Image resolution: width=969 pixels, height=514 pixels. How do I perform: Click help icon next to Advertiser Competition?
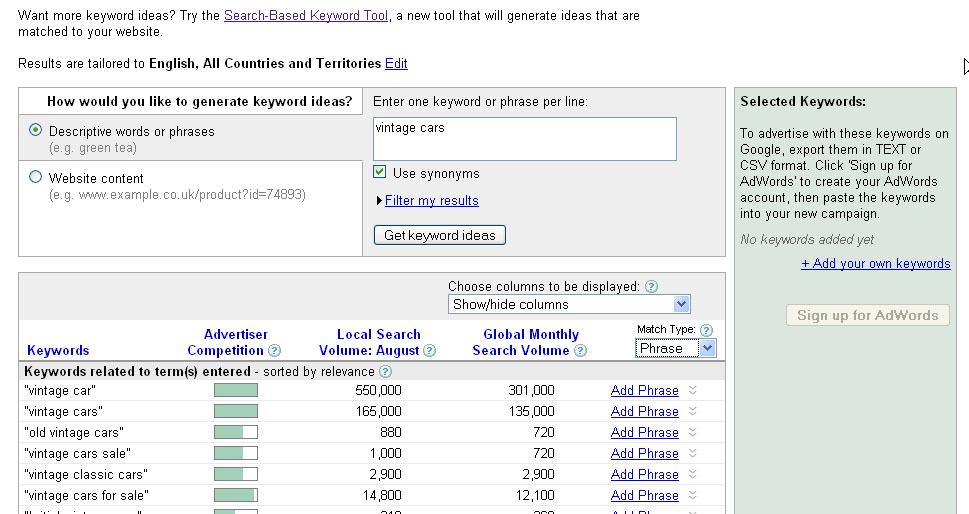coord(275,351)
